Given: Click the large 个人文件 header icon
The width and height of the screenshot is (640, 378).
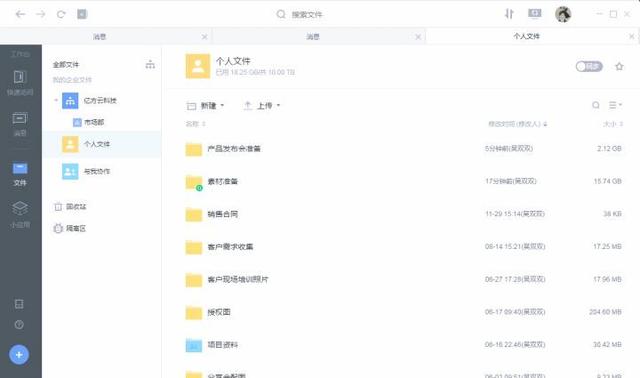Looking at the screenshot, I should [x=198, y=66].
